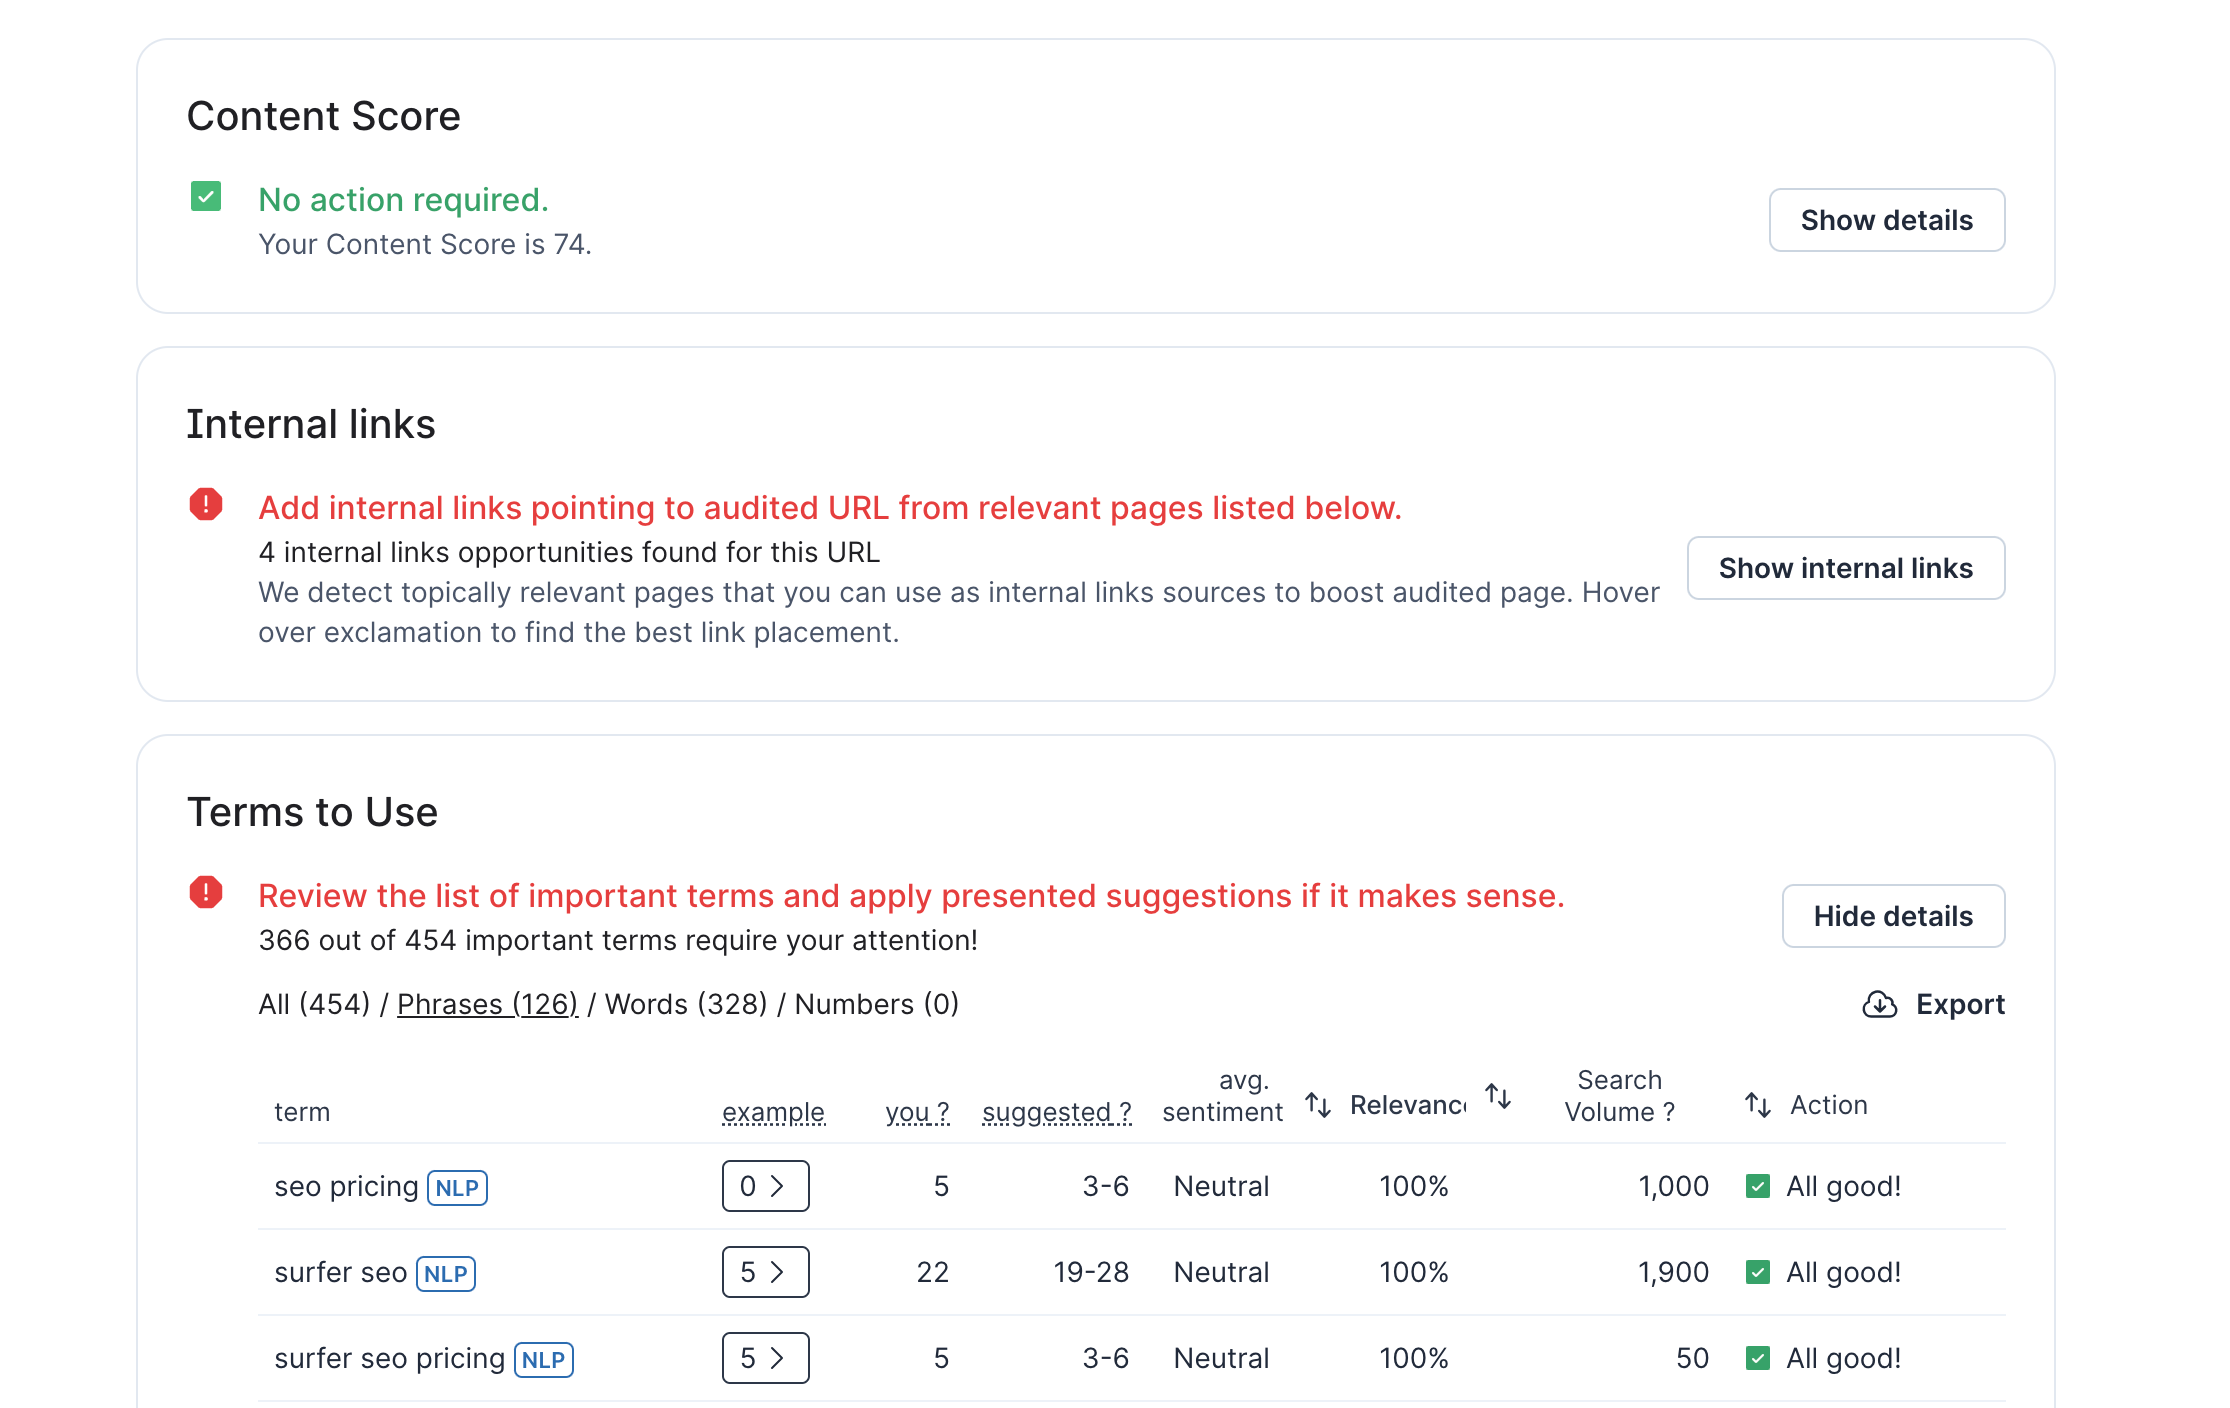The image size is (2230, 1408).
Task: Sort by the Relevance arrows icon
Action: click(x=1498, y=1096)
